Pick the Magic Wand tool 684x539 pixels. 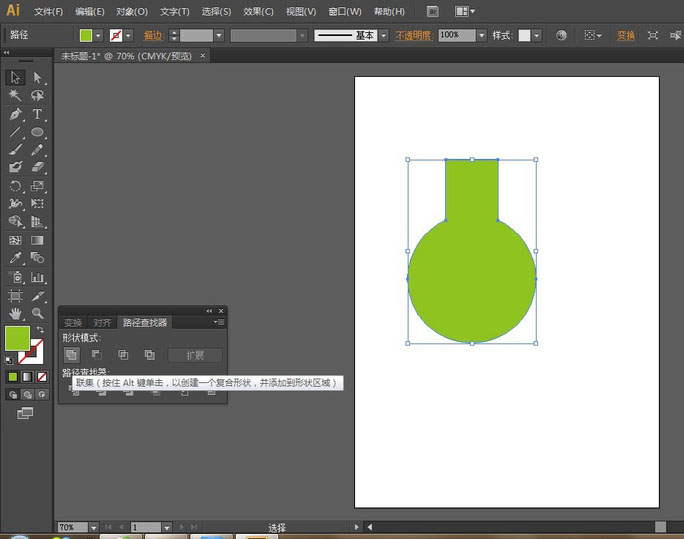click(x=16, y=96)
